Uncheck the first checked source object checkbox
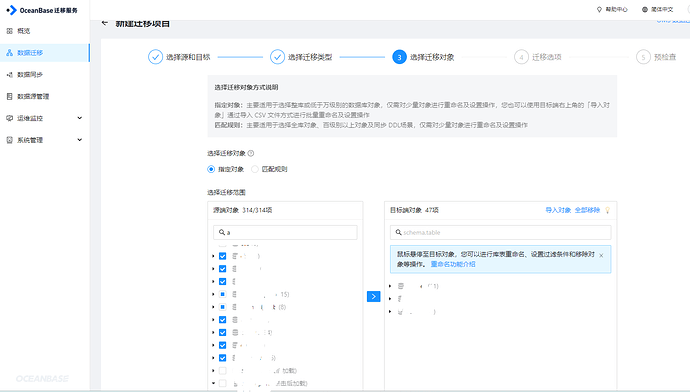The height and width of the screenshot is (392, 690). [x=223, y=256]
